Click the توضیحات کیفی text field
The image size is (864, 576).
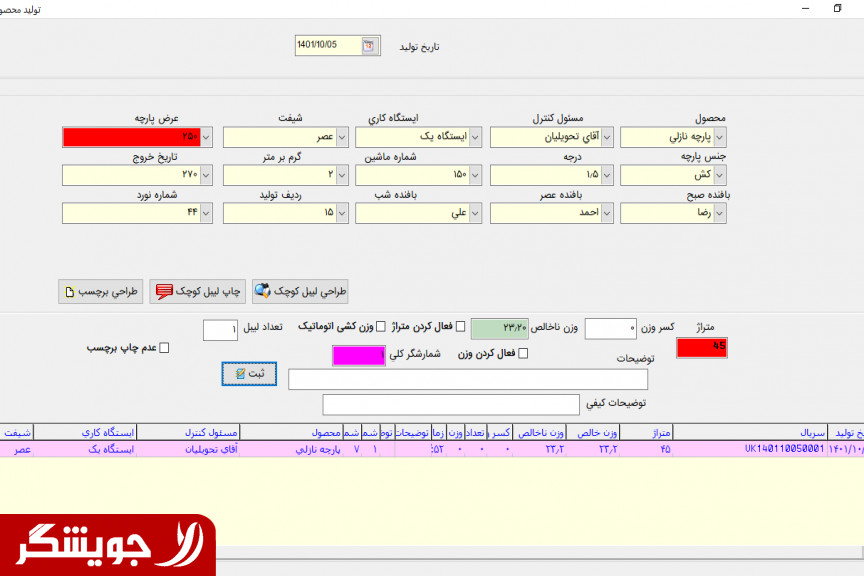(451, 404)
